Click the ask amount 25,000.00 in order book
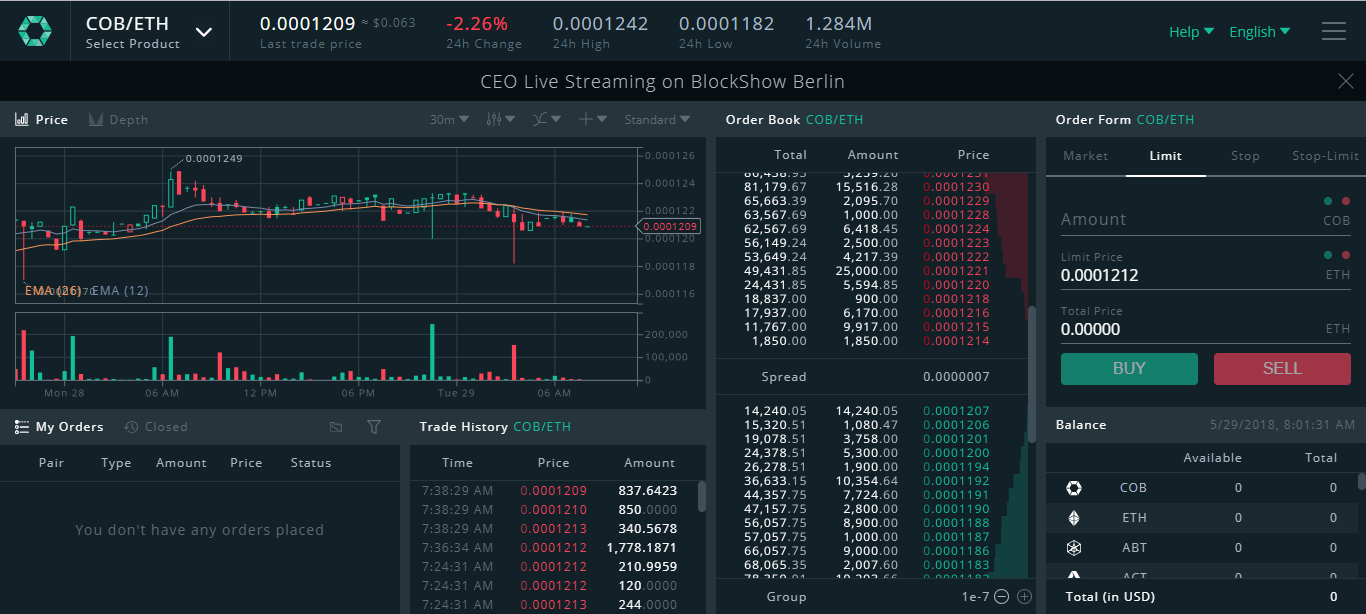 pos(867,271)
